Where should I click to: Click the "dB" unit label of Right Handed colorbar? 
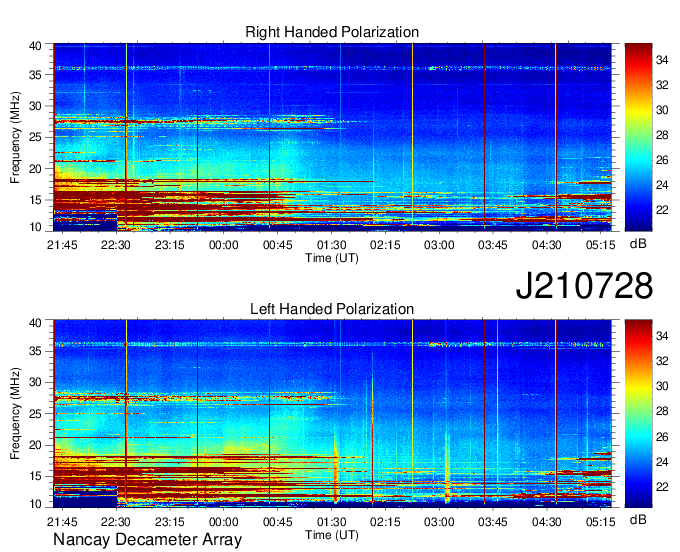point(638,243)
